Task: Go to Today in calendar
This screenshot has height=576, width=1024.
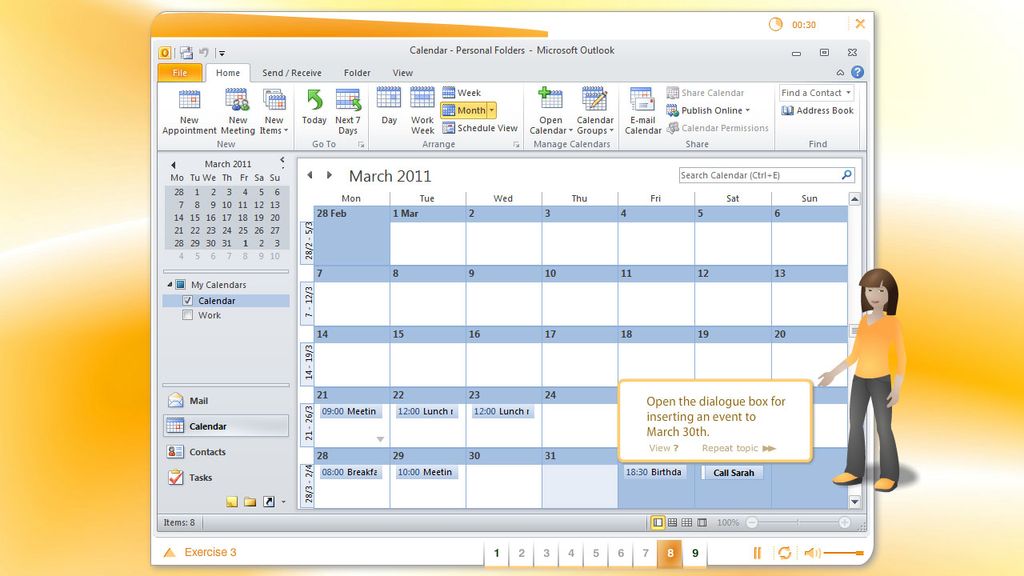Action: coord(314,108)
